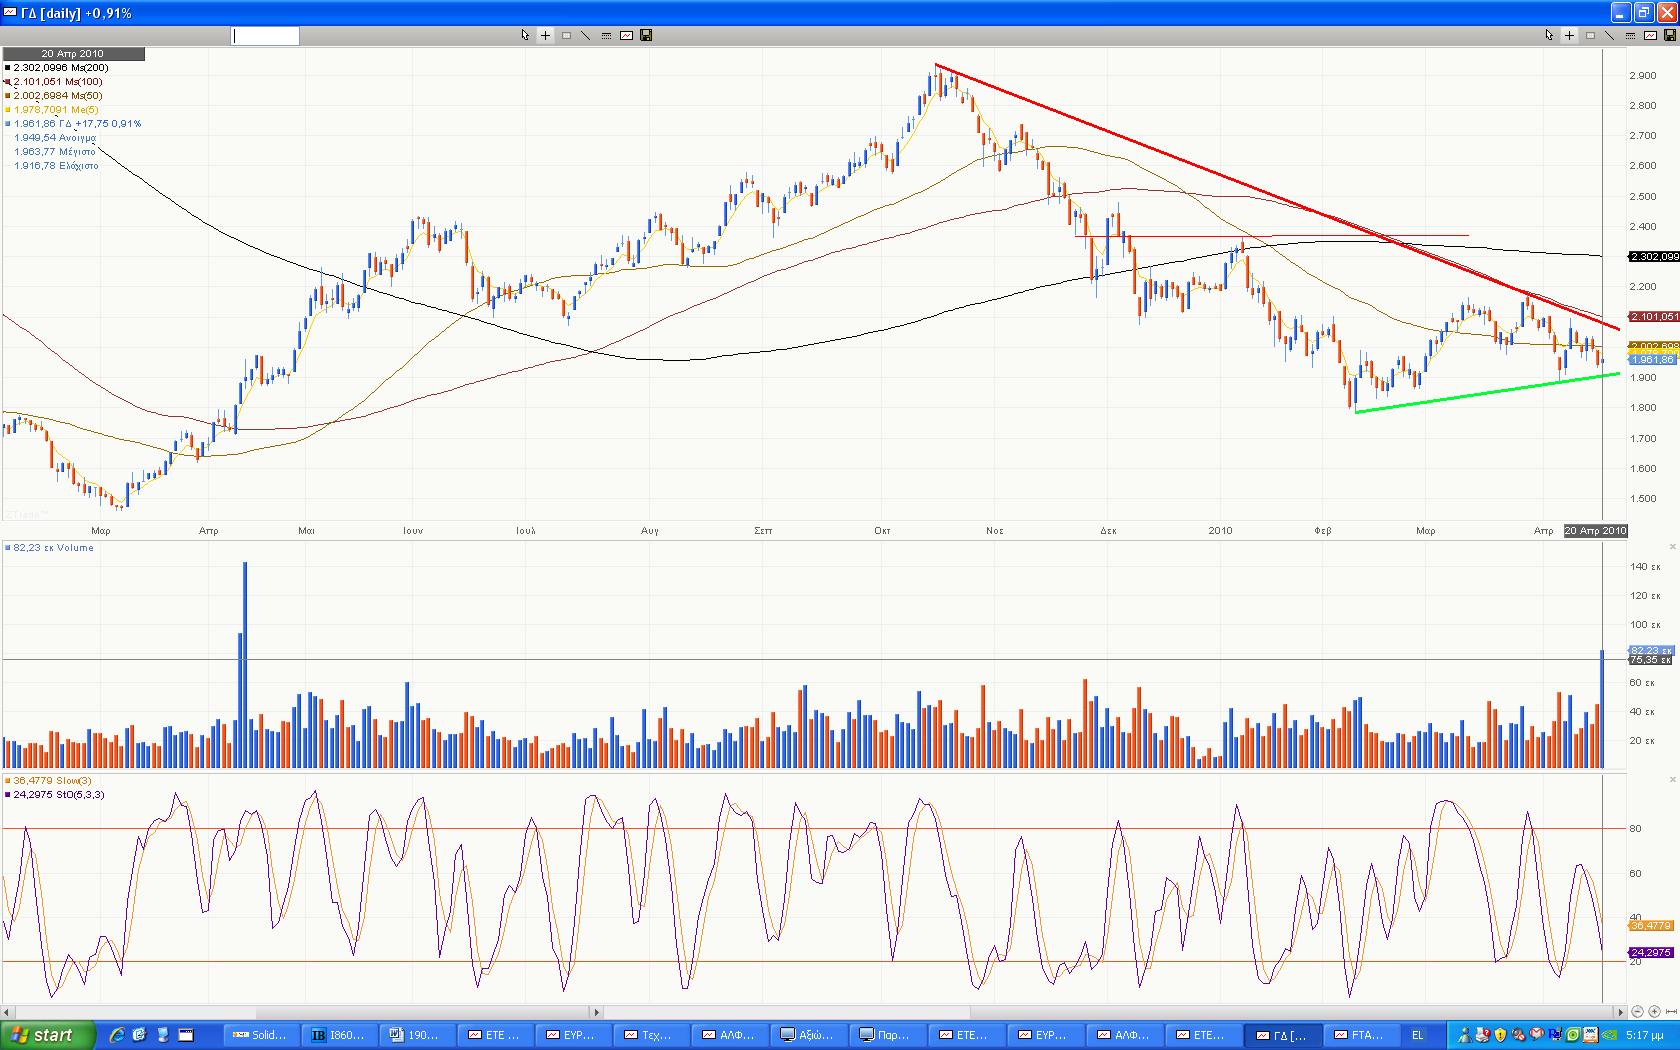
Task: Launch Internet Explorer from quick launch
Action: pos(117,1035)
